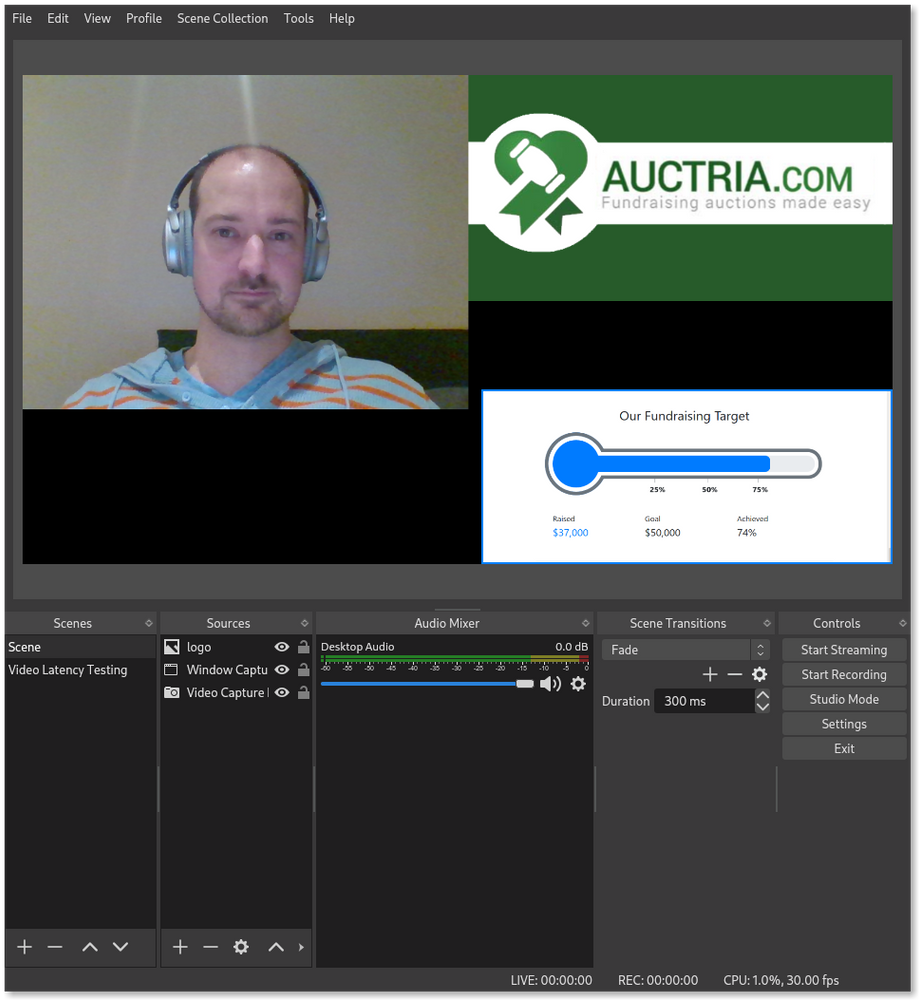Pop out the Scene Transitions dock panel
Viewport: 919px width, 1000px height.
point(767,623)
